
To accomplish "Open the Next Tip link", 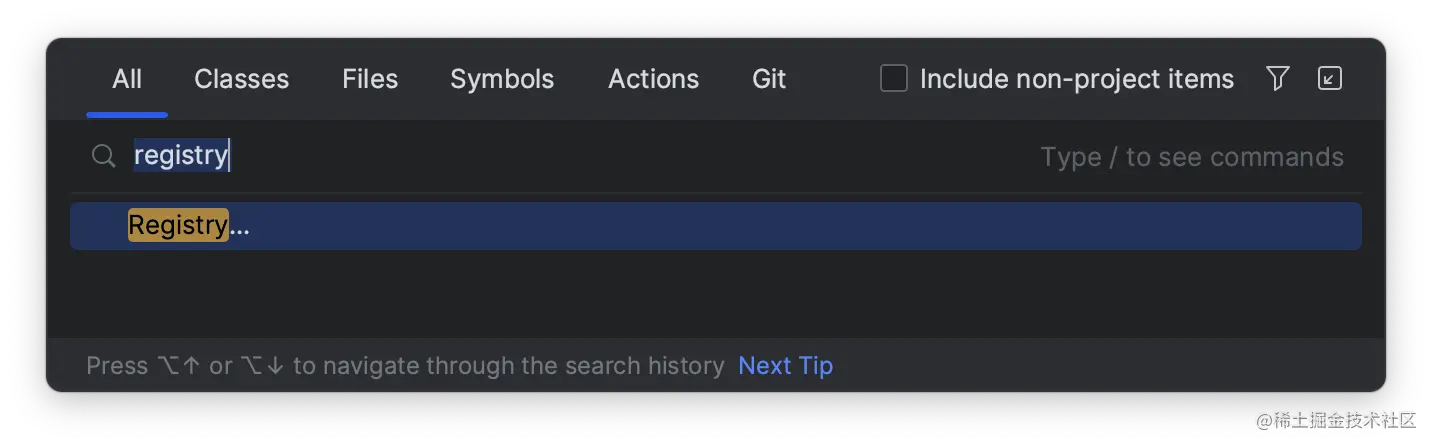I will pos(785,366).
